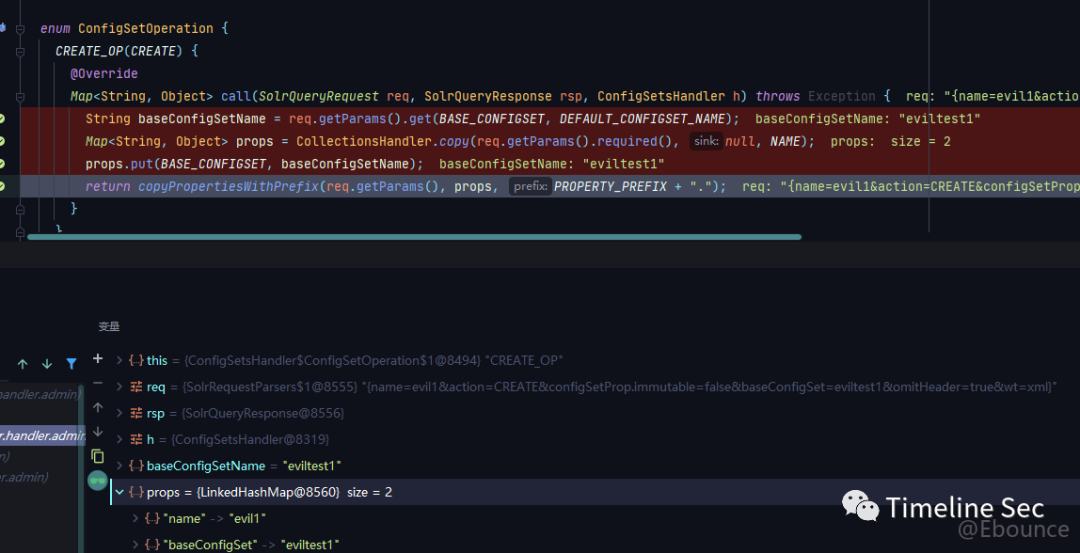Select the ConfigSetsHandler@8319 value

click(251, 439)
